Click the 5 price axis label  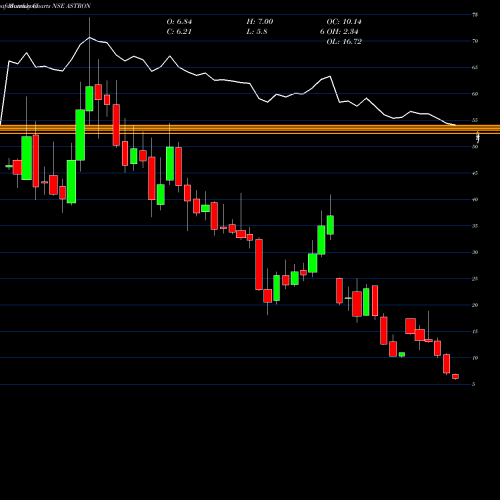(x=474, y=384)
